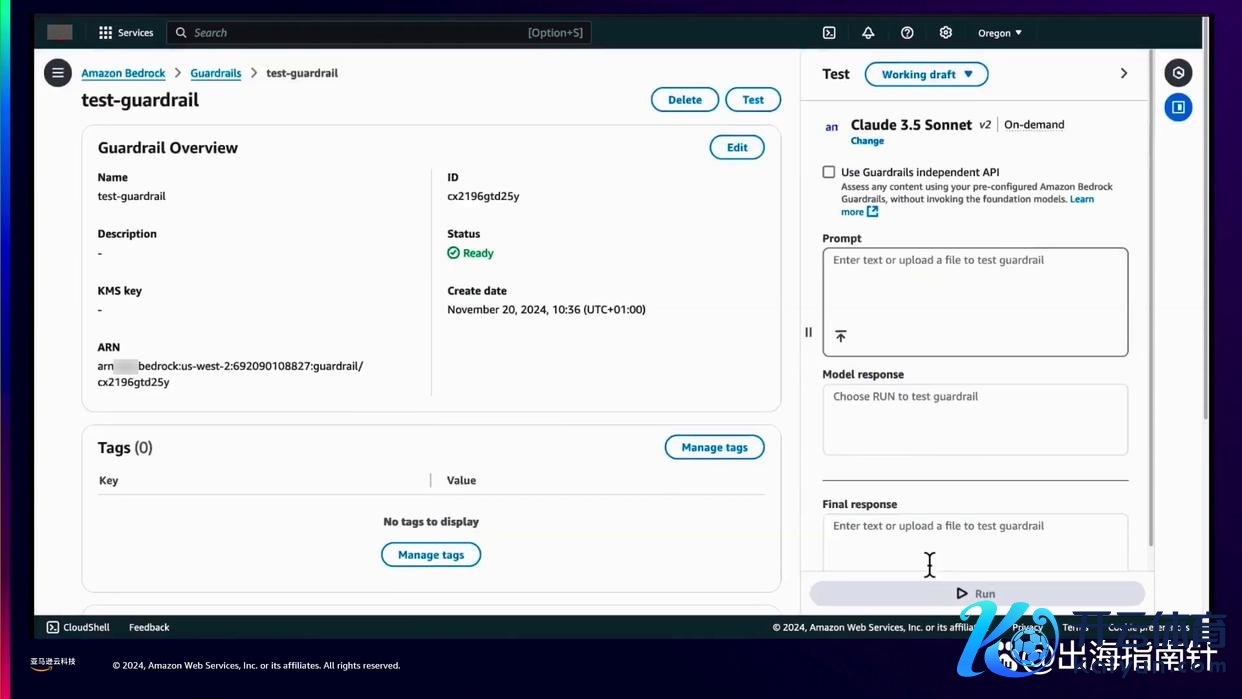
Task: Open the Services grid menu icon
Action: click(x=106, y=33)
